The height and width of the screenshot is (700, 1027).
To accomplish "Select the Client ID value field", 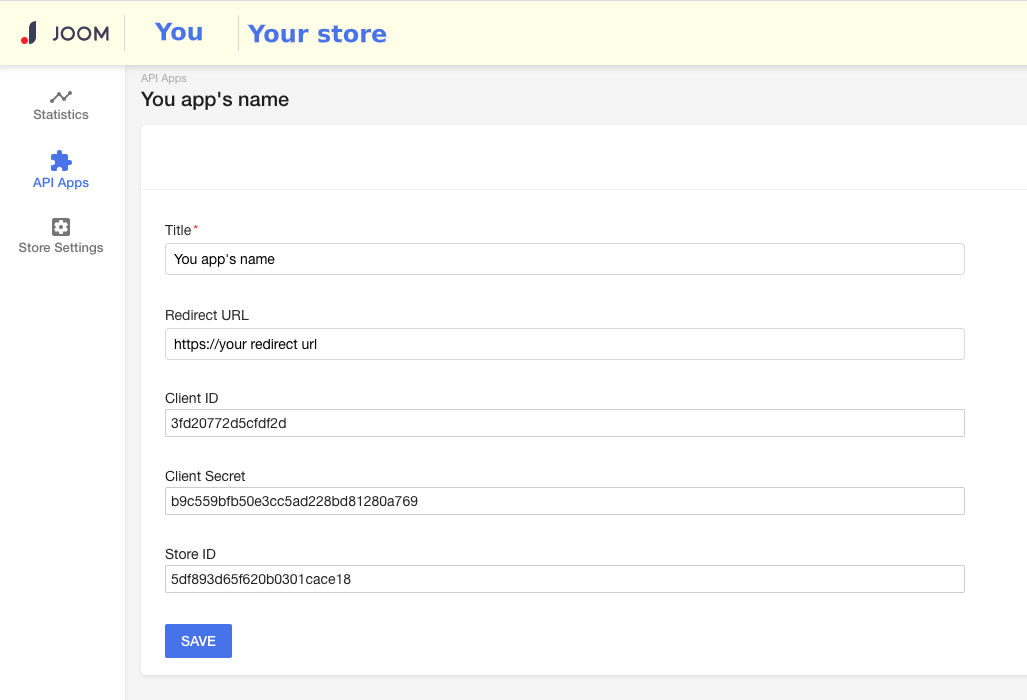I will (564, 422).
